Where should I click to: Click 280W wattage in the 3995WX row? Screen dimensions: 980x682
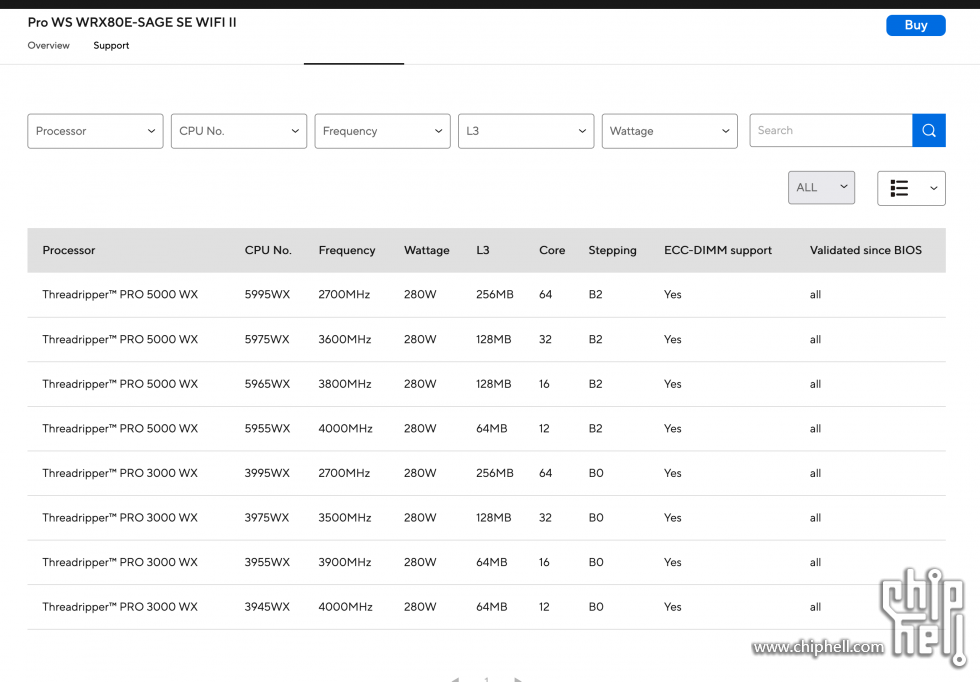point(420,473)
